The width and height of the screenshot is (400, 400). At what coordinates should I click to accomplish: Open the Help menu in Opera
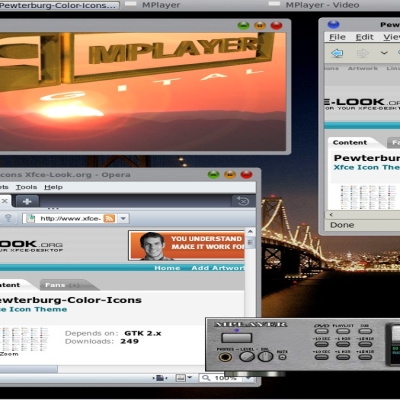click(x=53, y=187)
